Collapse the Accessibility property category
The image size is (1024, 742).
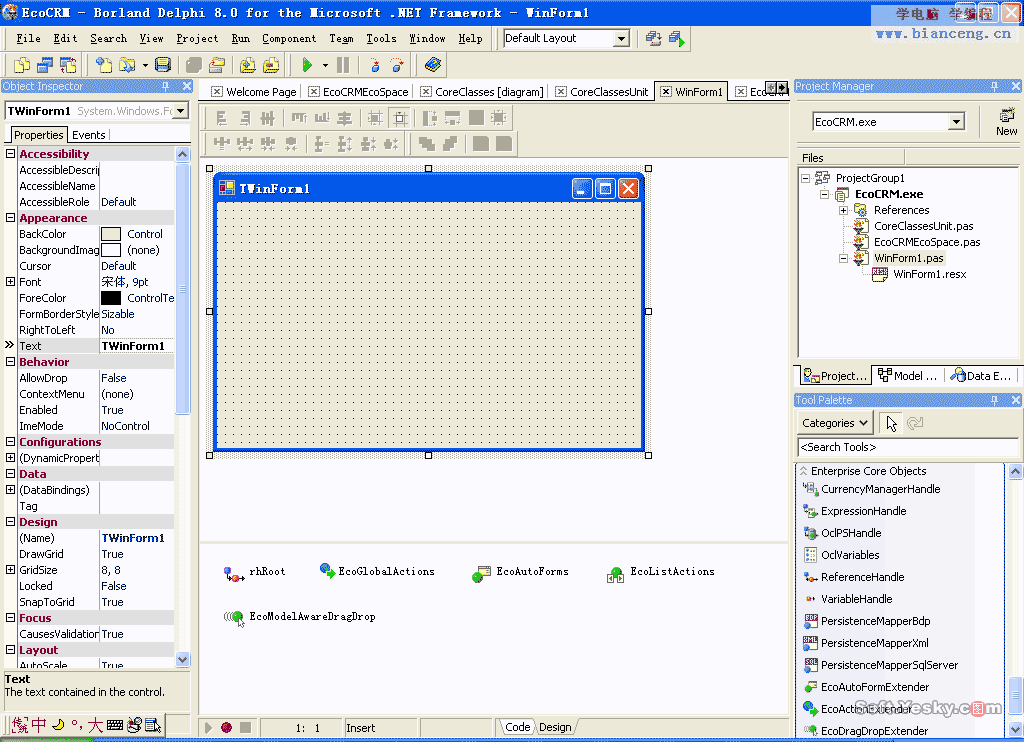point(10,153)
